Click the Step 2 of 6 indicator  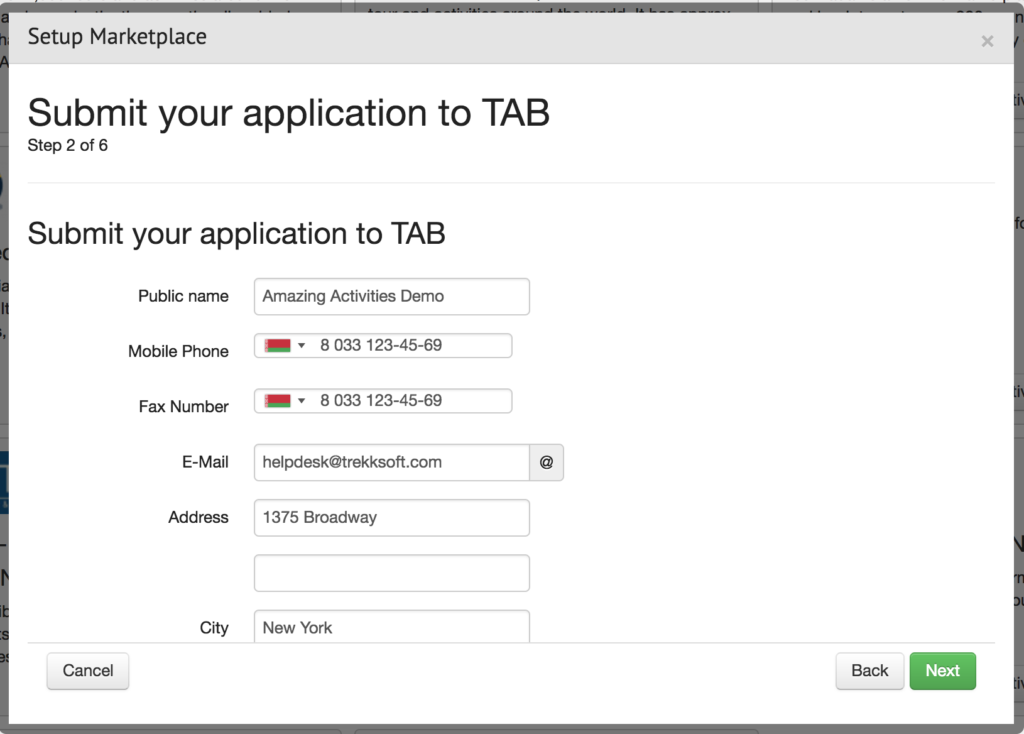click(x=68, y=146)
